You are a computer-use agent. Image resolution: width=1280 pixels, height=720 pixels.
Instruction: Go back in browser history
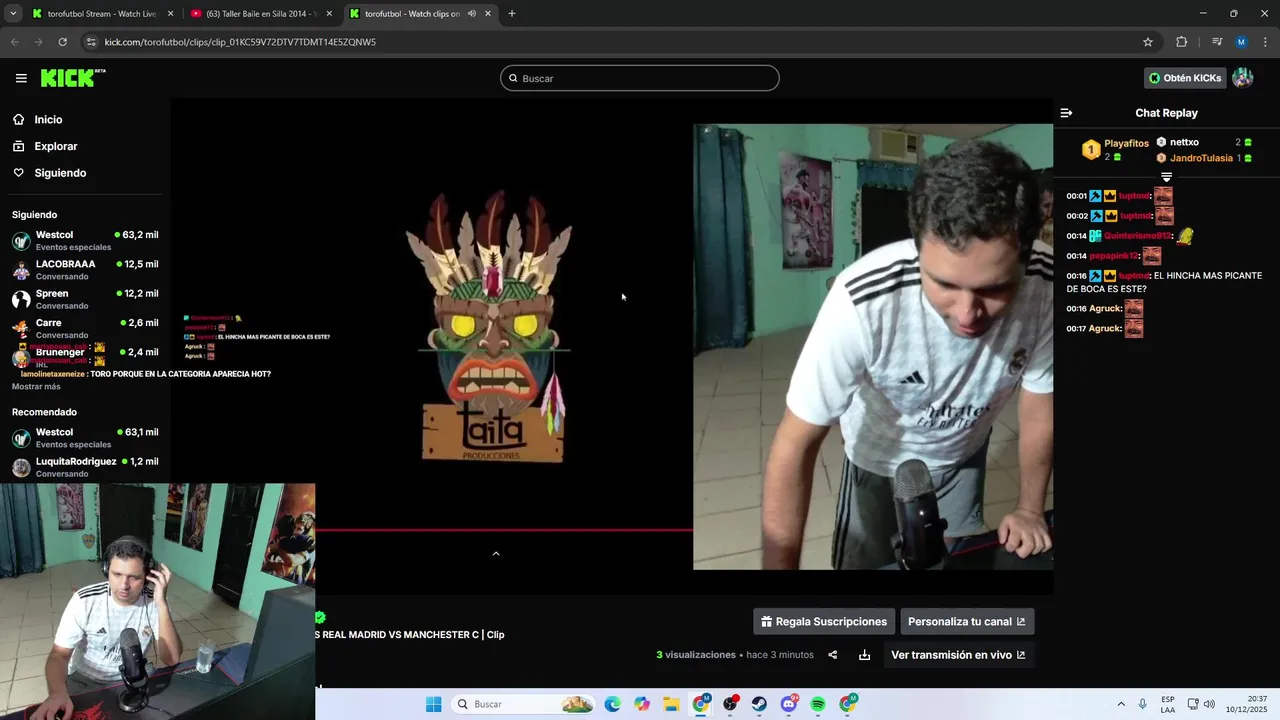pos(14,42)
